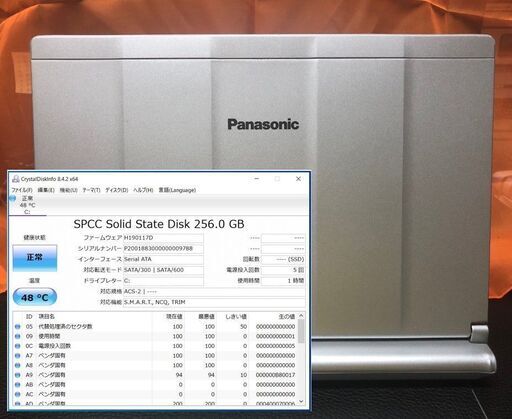
Task: Click the SMART list scroll up arrow
Action: click(301, 316)
